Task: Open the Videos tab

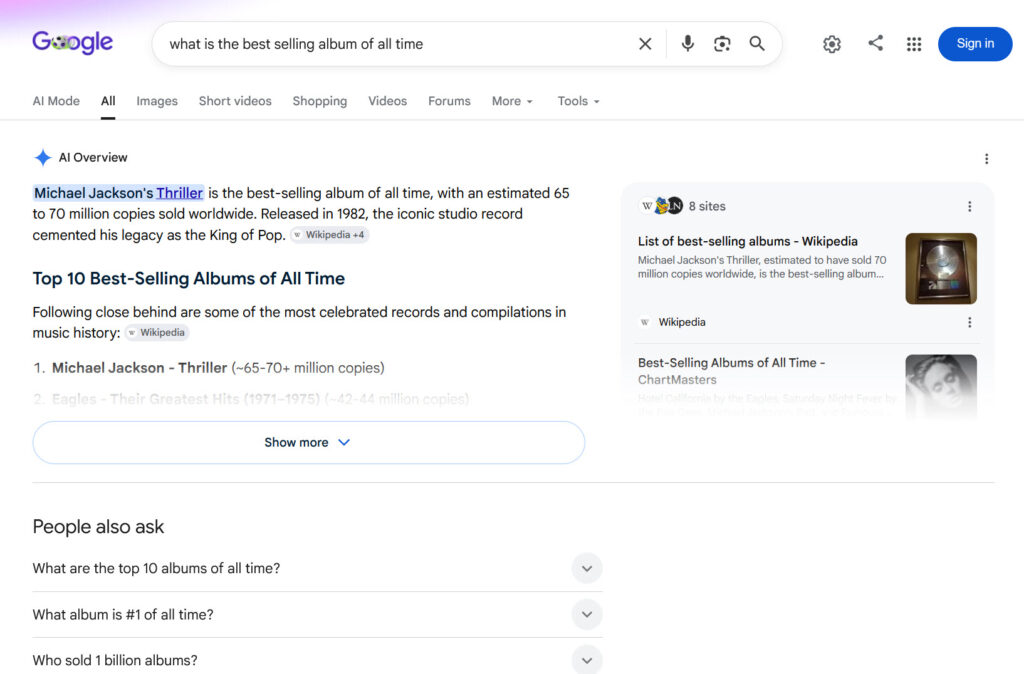Action: coord(387,101)
